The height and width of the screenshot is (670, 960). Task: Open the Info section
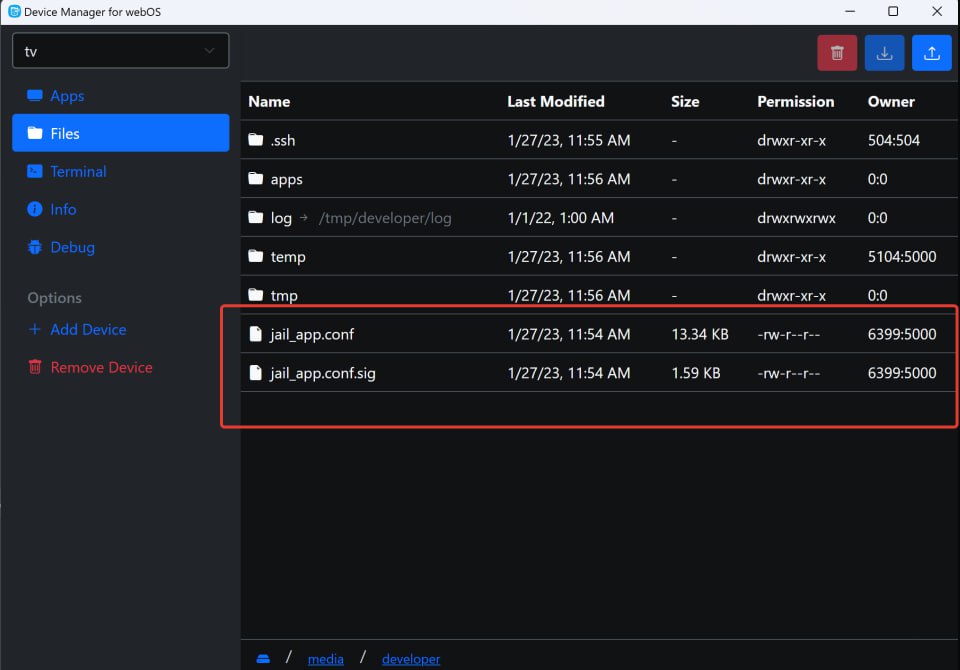63,210
